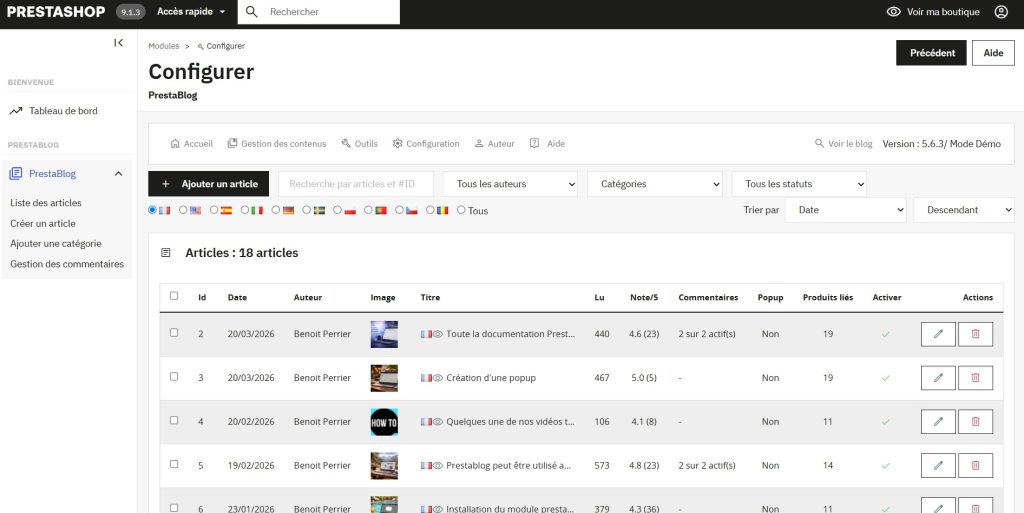This screenshot has height=513, width=1024.
Task: Select the Italian flag language radio
Action: coord(245,210)
